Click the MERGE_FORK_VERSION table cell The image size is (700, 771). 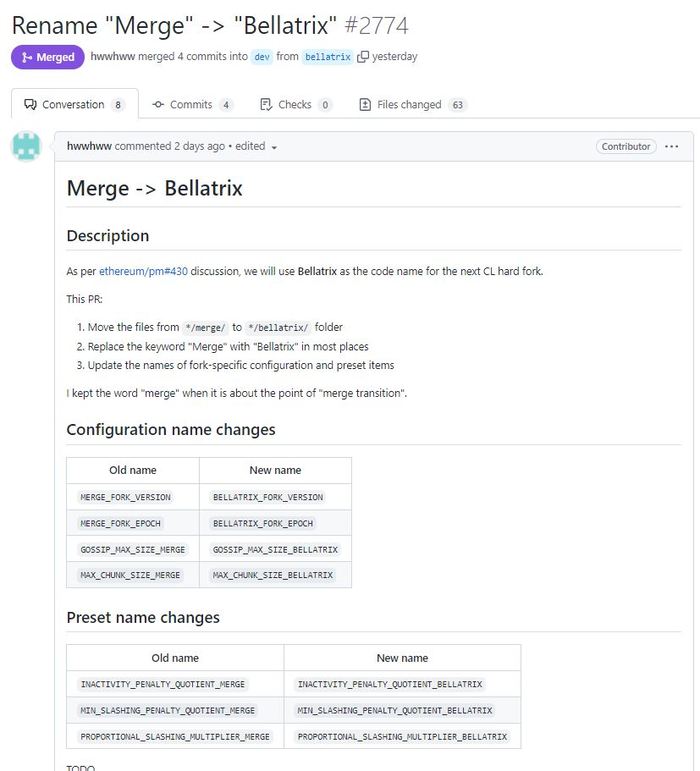tap(126, 497)
